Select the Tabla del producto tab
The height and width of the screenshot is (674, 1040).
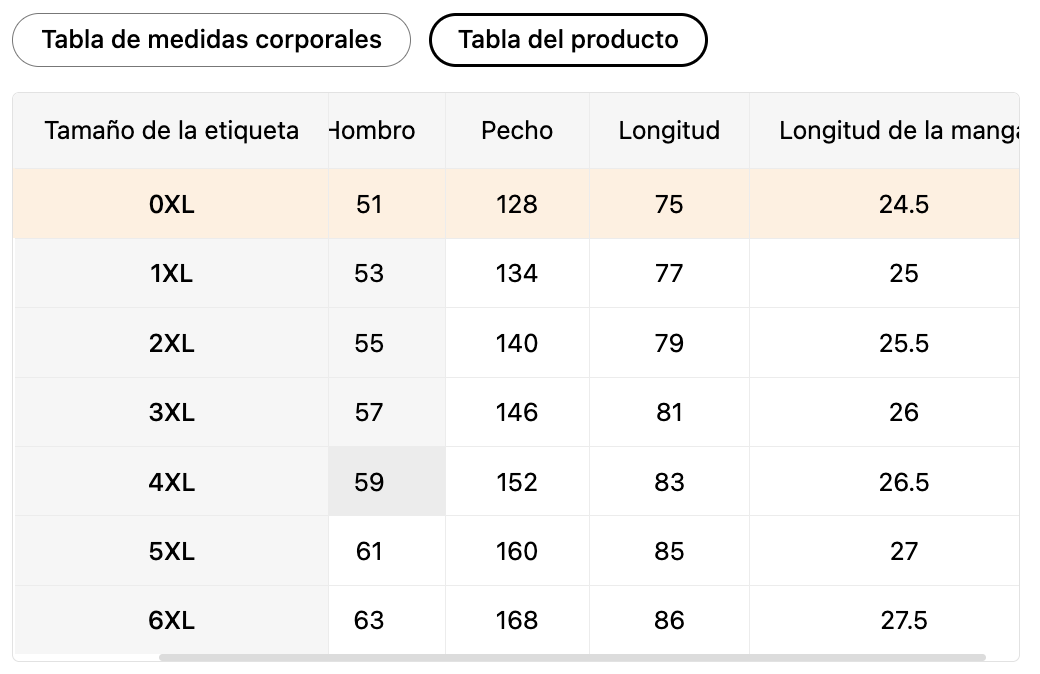[x=568, y=40]
